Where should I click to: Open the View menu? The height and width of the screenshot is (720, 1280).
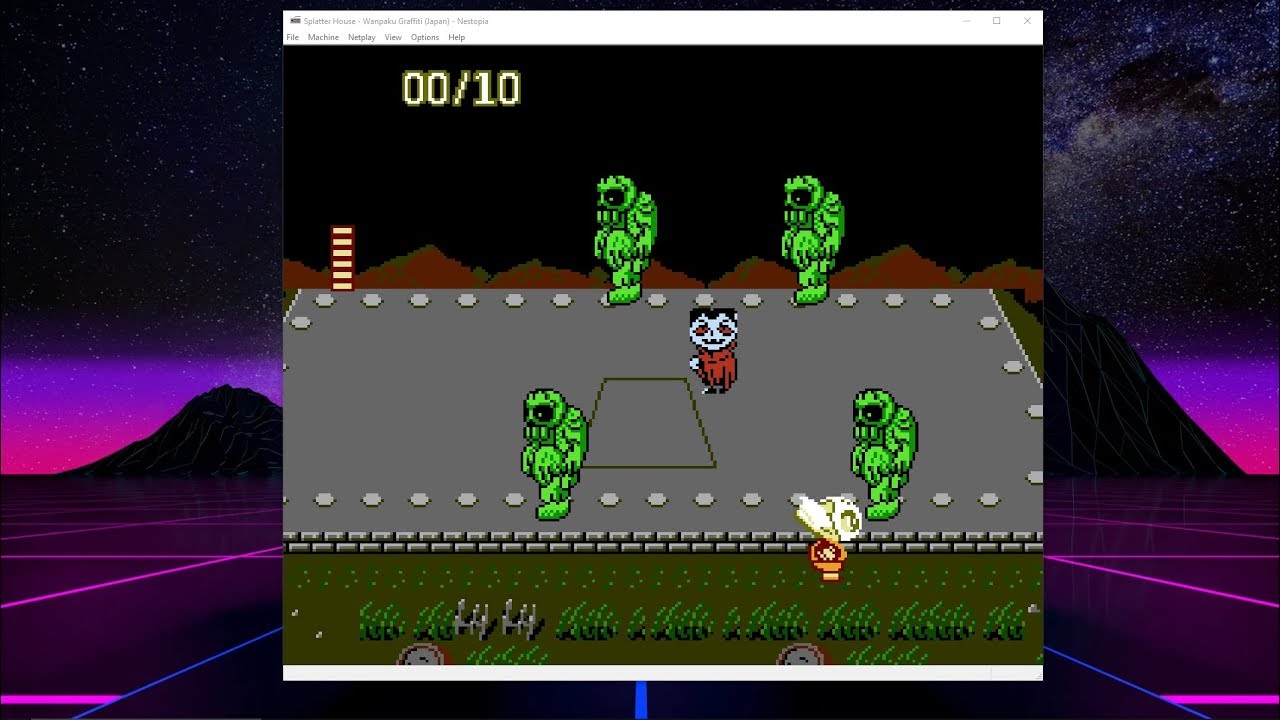[x=393, y=37]
